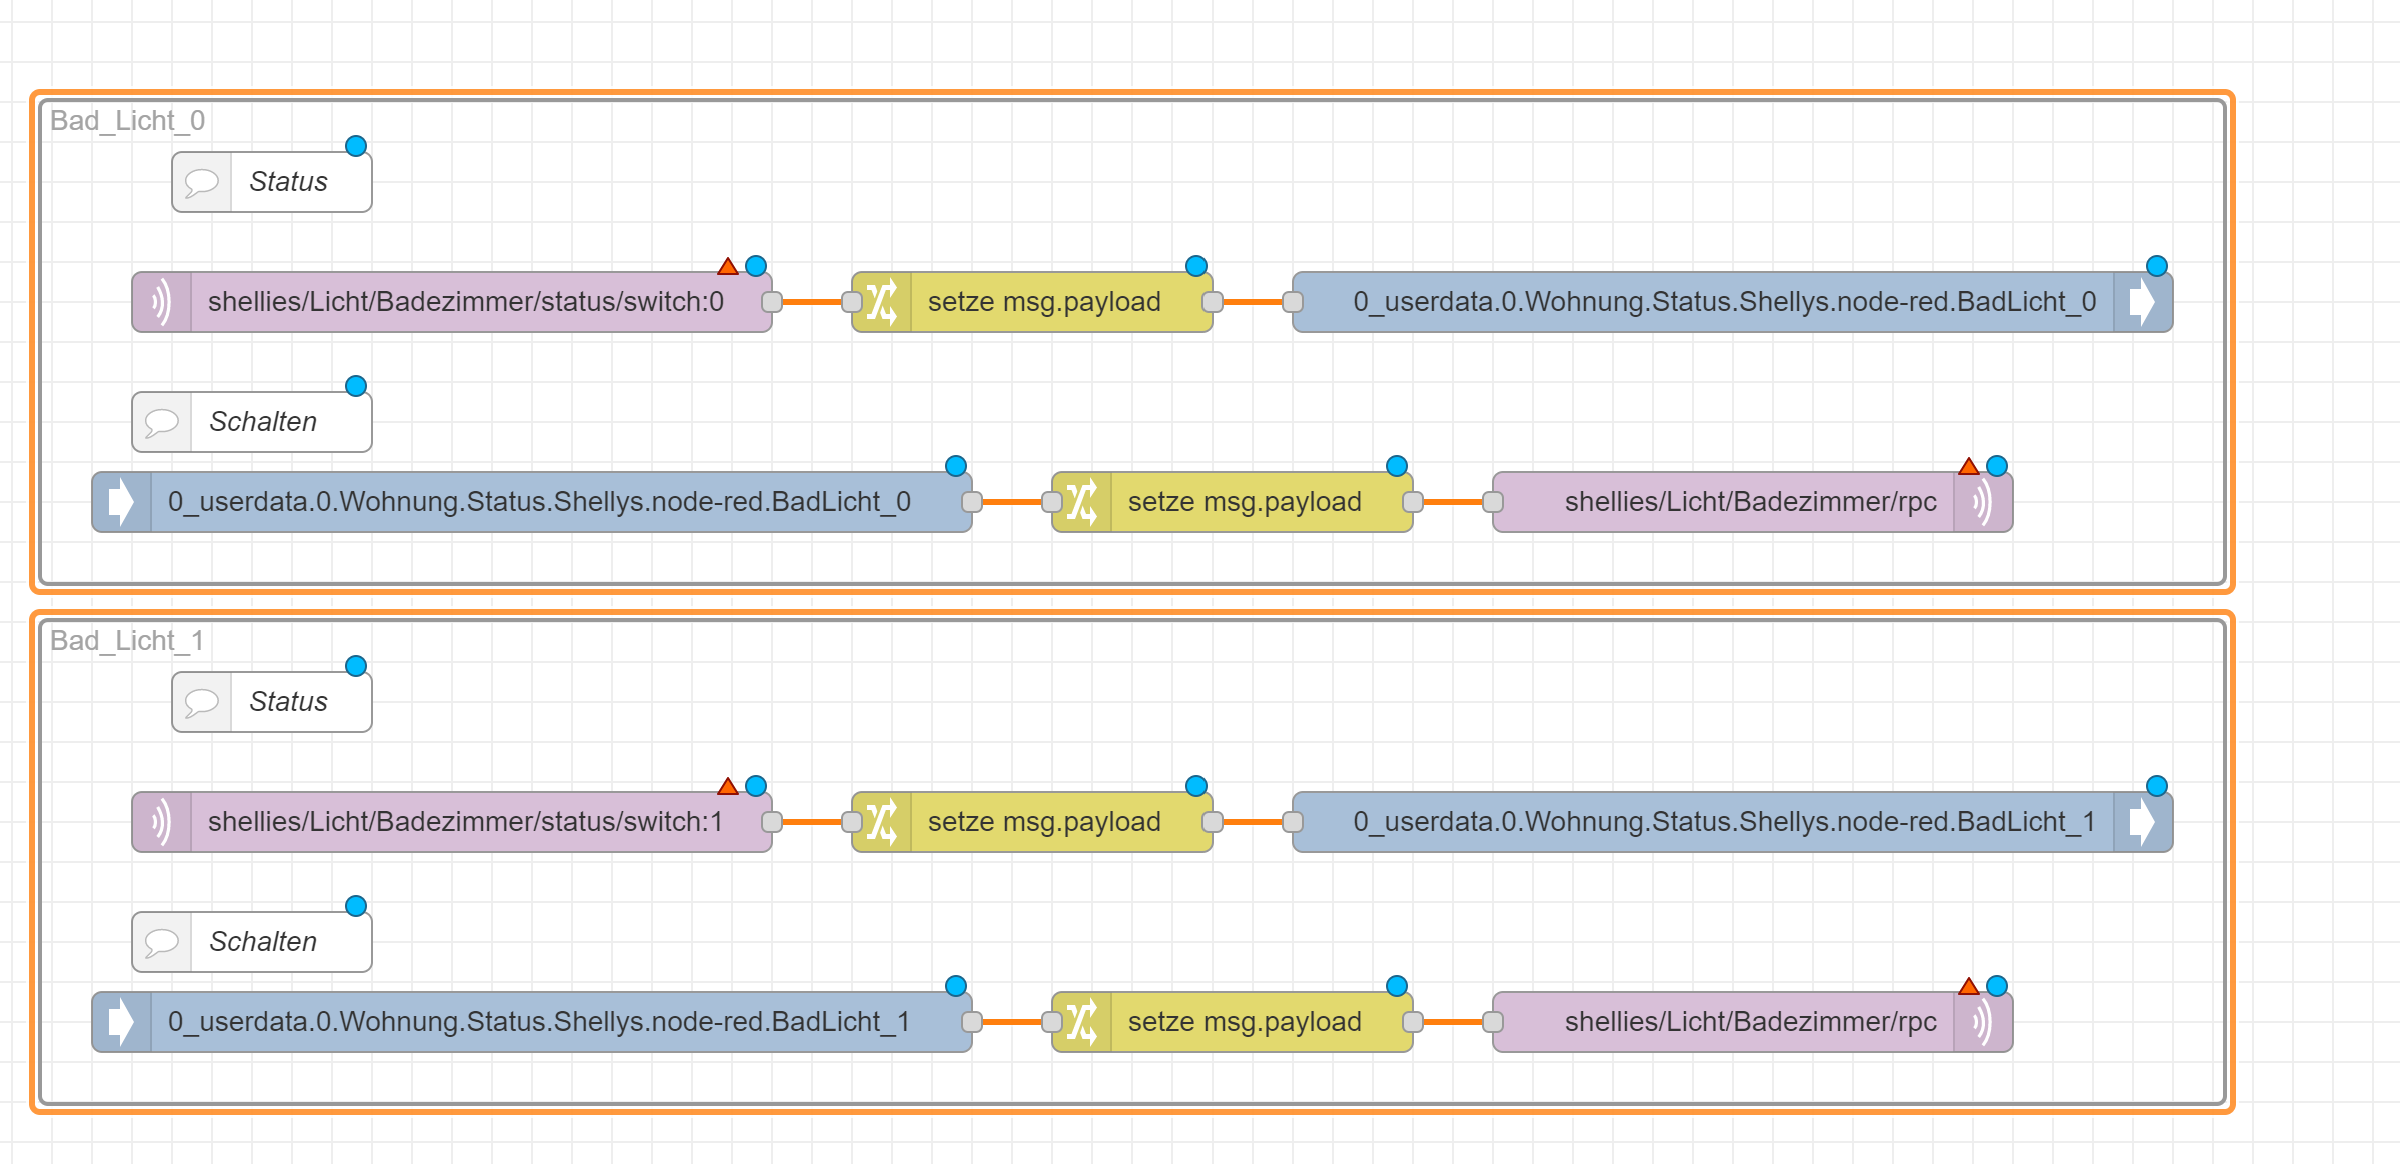Click MQTT out icon on first rpc node
2400x1164 pixels.
coord(1983,502)
